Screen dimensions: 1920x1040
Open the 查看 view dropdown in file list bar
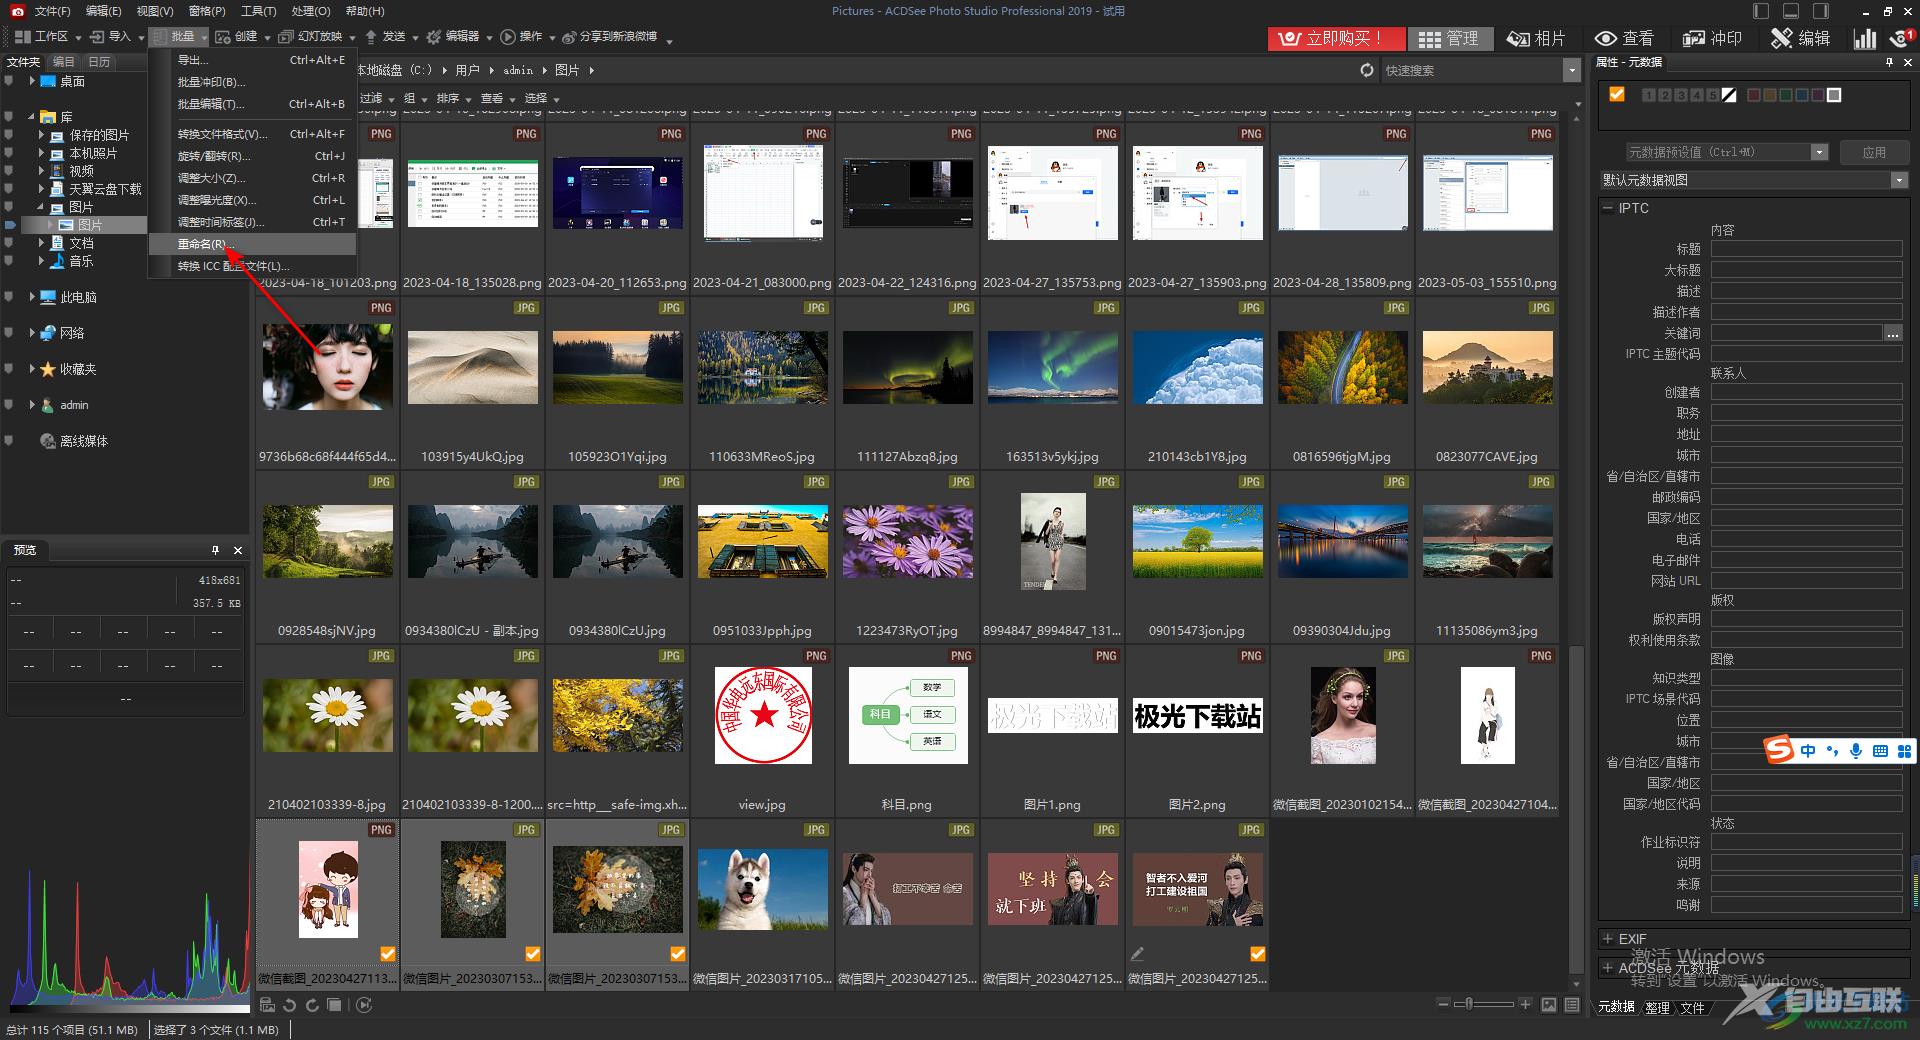tap(497, 98)
